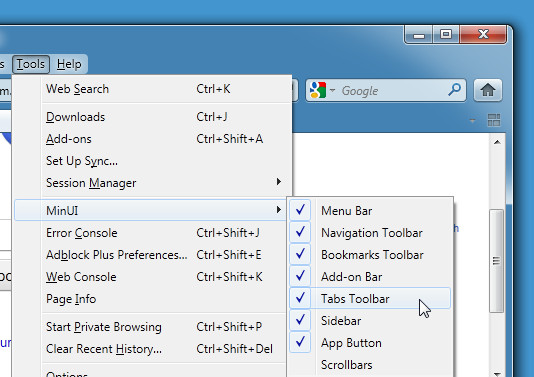Toggle Tabs Toolbar visibility
The width and height of the screenshot is (534, 377).
(x=370, y=299)
